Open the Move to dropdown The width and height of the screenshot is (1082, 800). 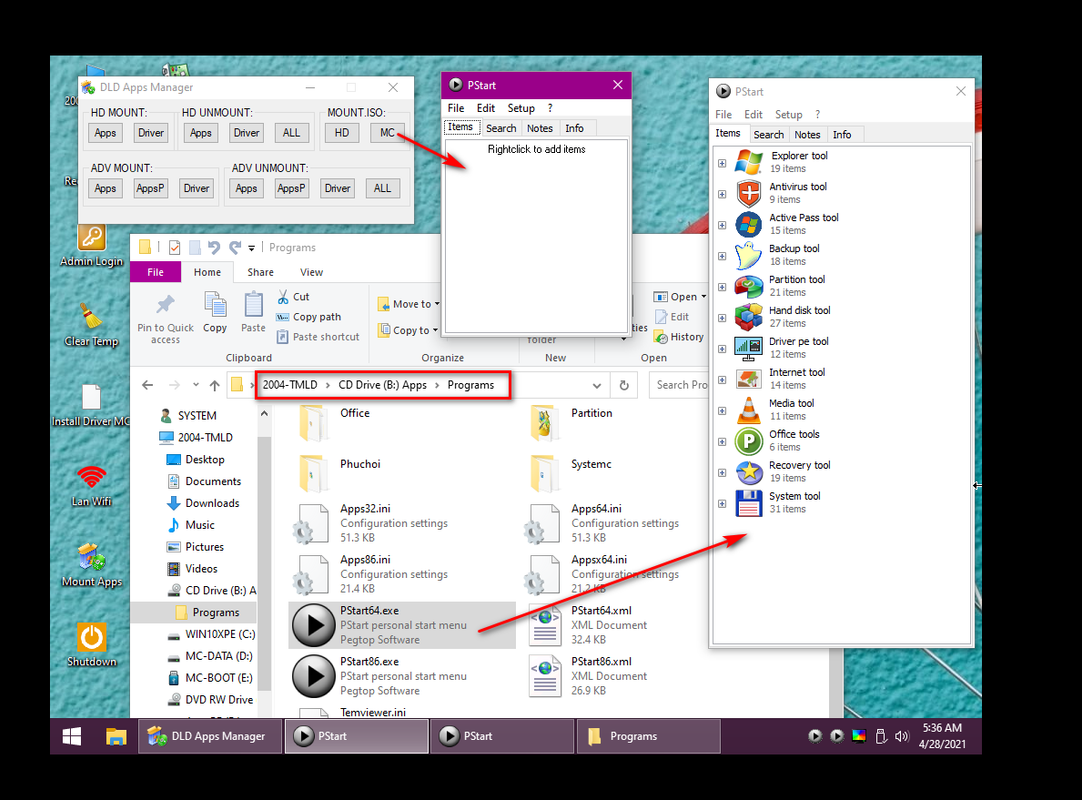point(409,304)
